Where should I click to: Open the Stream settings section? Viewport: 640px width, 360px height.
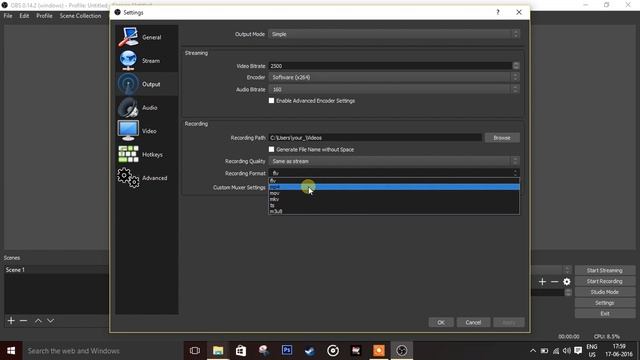click(x=147, y=60)
